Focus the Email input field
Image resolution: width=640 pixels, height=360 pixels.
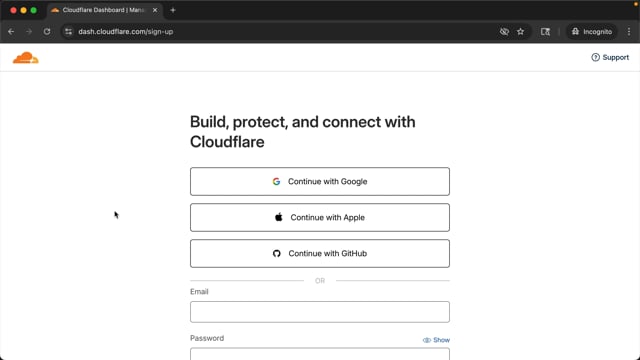point(320,312)
